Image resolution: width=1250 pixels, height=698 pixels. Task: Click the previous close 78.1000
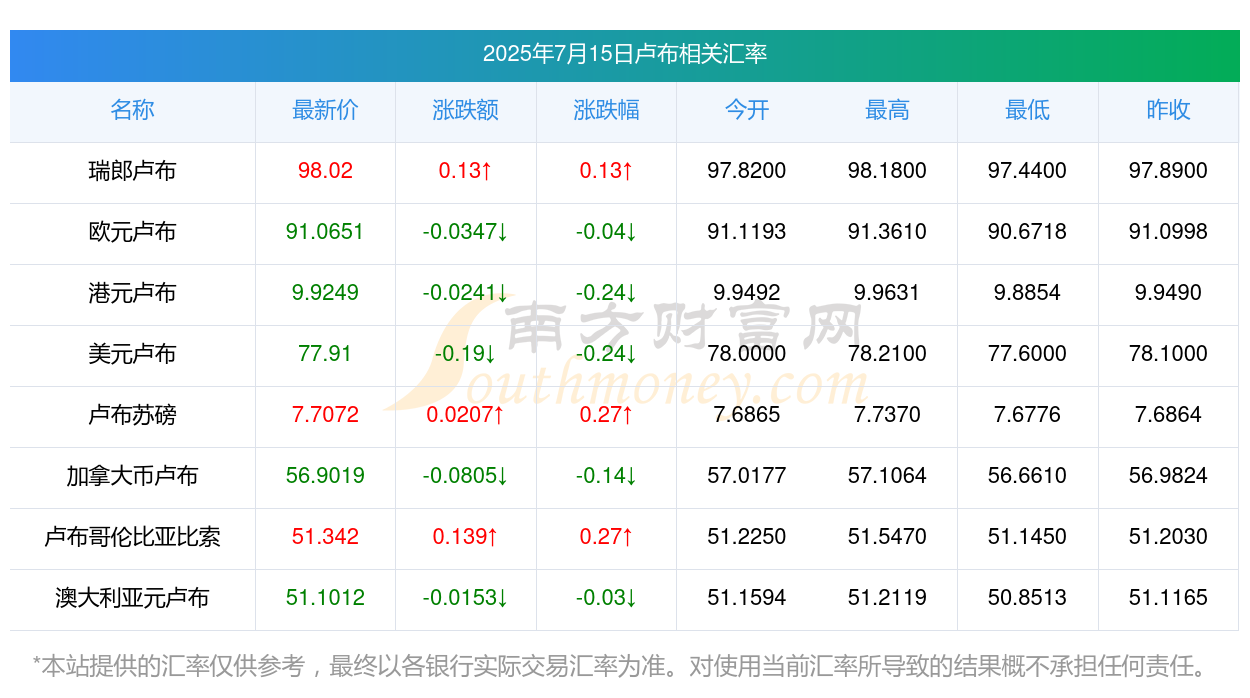(1168, 354)
